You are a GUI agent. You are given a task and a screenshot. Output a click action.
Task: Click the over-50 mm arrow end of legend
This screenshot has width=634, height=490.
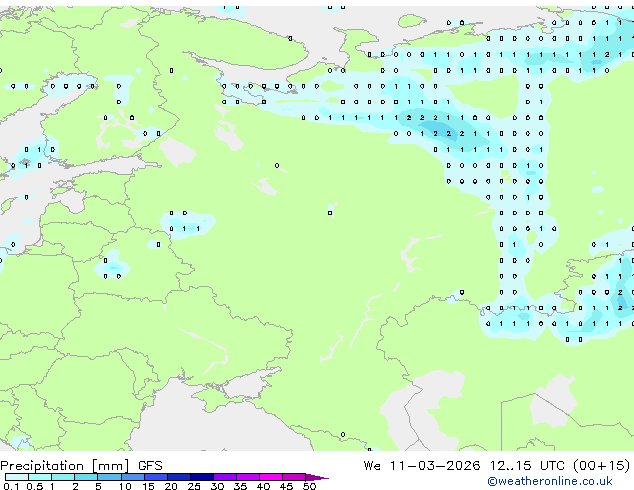coord(317,477)
